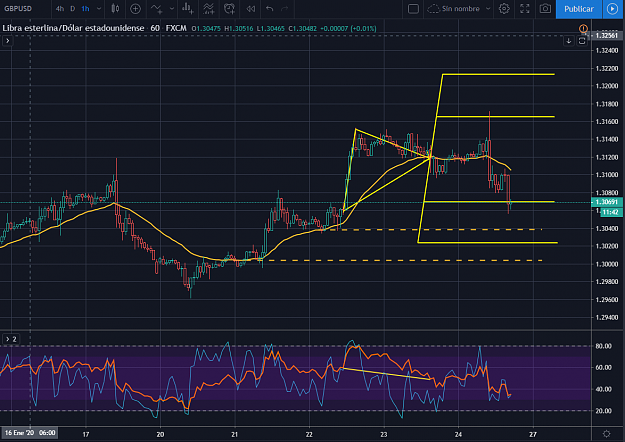625x442 pixels.
Task: Open the financials bar-chart icon
Action: pos(188,8)
